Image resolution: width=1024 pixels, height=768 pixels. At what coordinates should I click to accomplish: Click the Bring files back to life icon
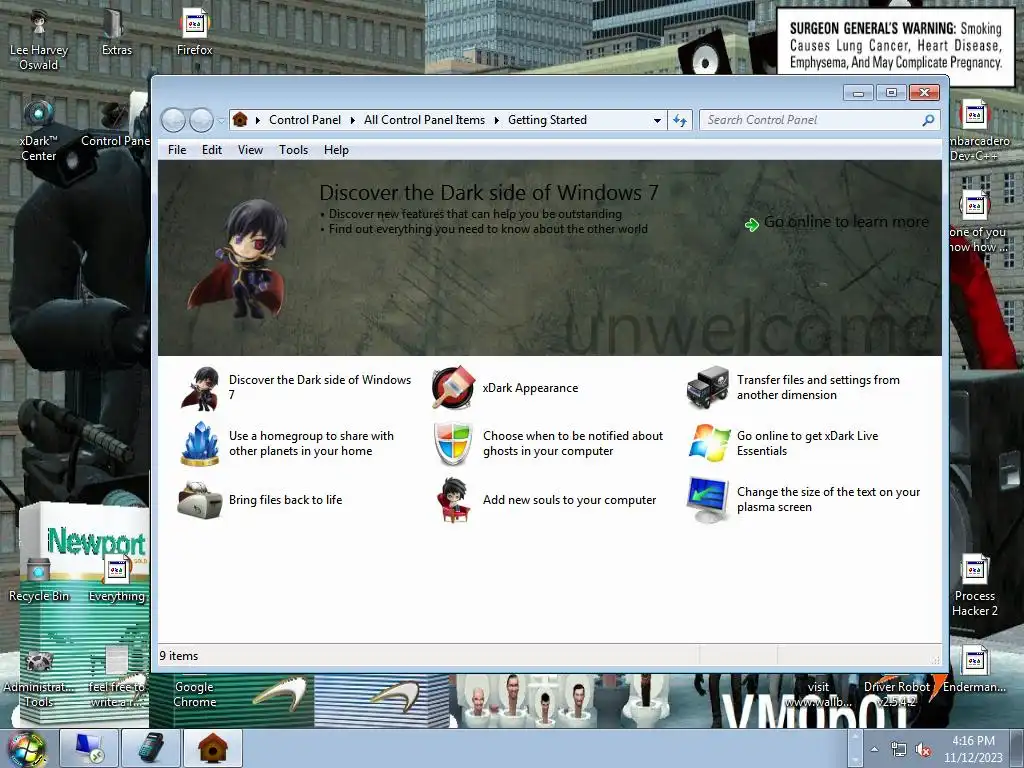tap(199, 500)
